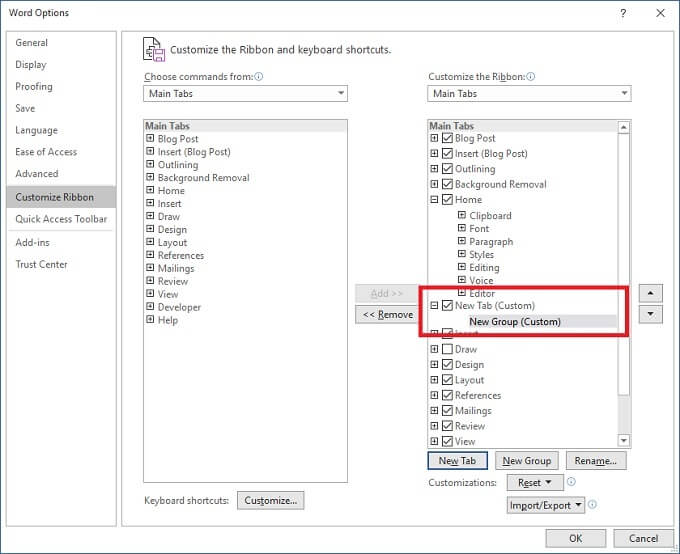This screenshot has height=554, width=680.
Task: Click the ribbon list scrollbar down arrow
Action: click(624, 441)
